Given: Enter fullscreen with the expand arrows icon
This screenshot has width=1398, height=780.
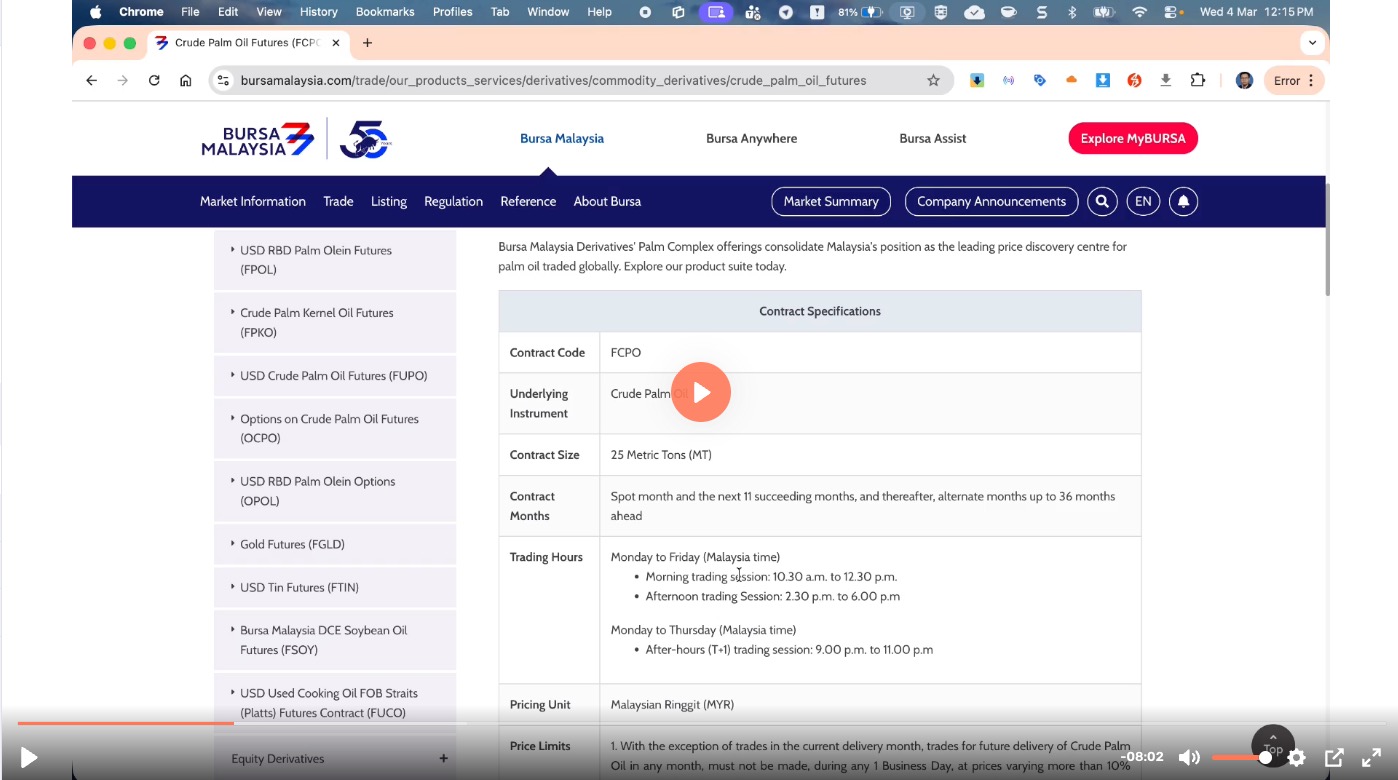Looking at the screenshot, I should pos(1371,757).
